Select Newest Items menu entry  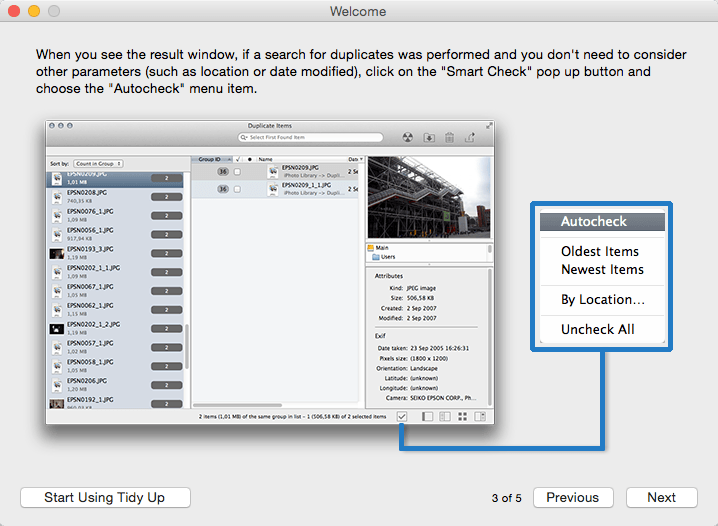pyautogui.click(x=602, y=269)
